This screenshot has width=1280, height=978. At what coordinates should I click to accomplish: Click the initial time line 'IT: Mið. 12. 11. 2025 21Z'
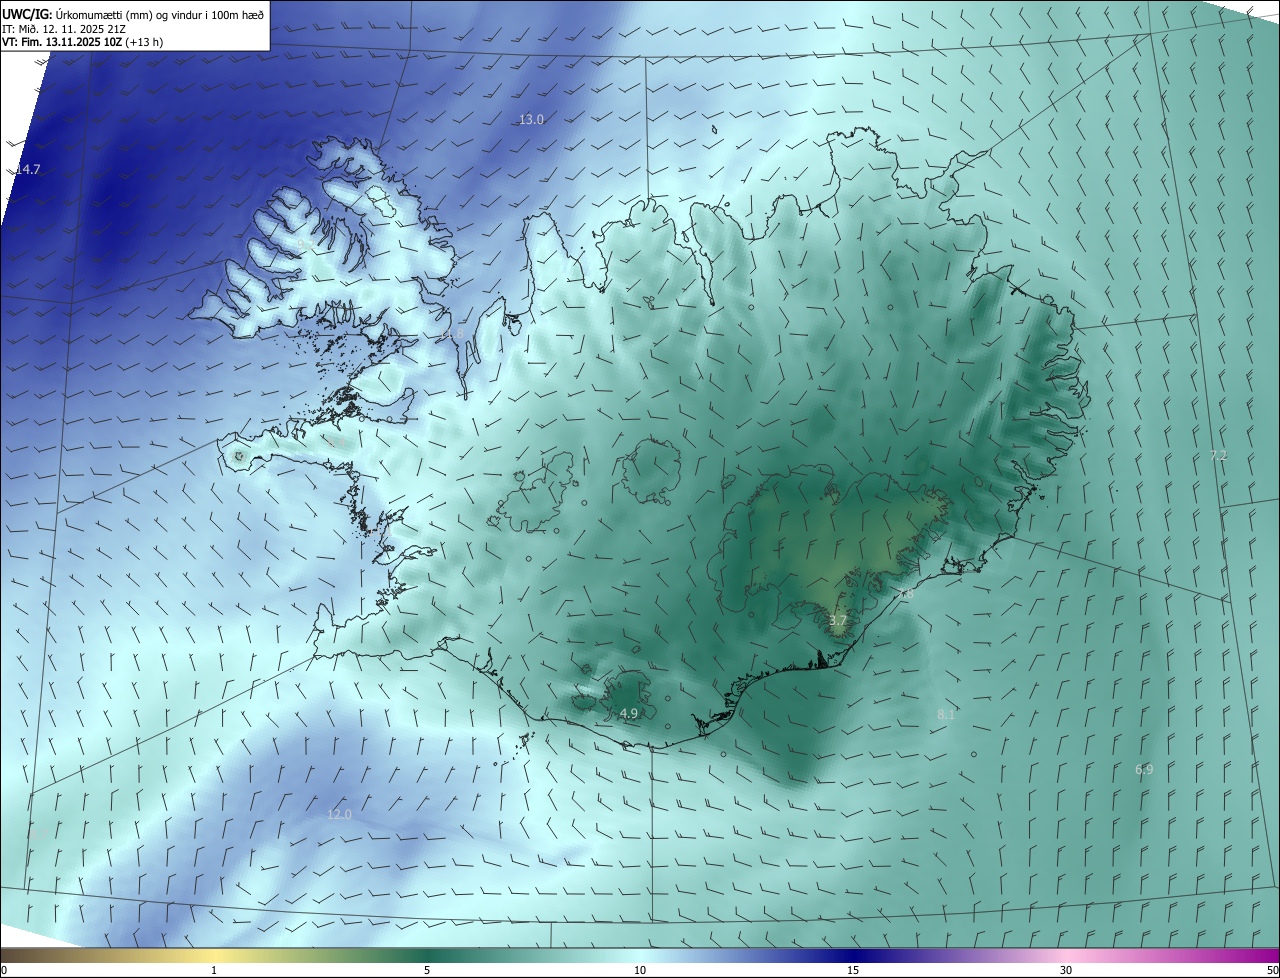[x=64, y=29]
